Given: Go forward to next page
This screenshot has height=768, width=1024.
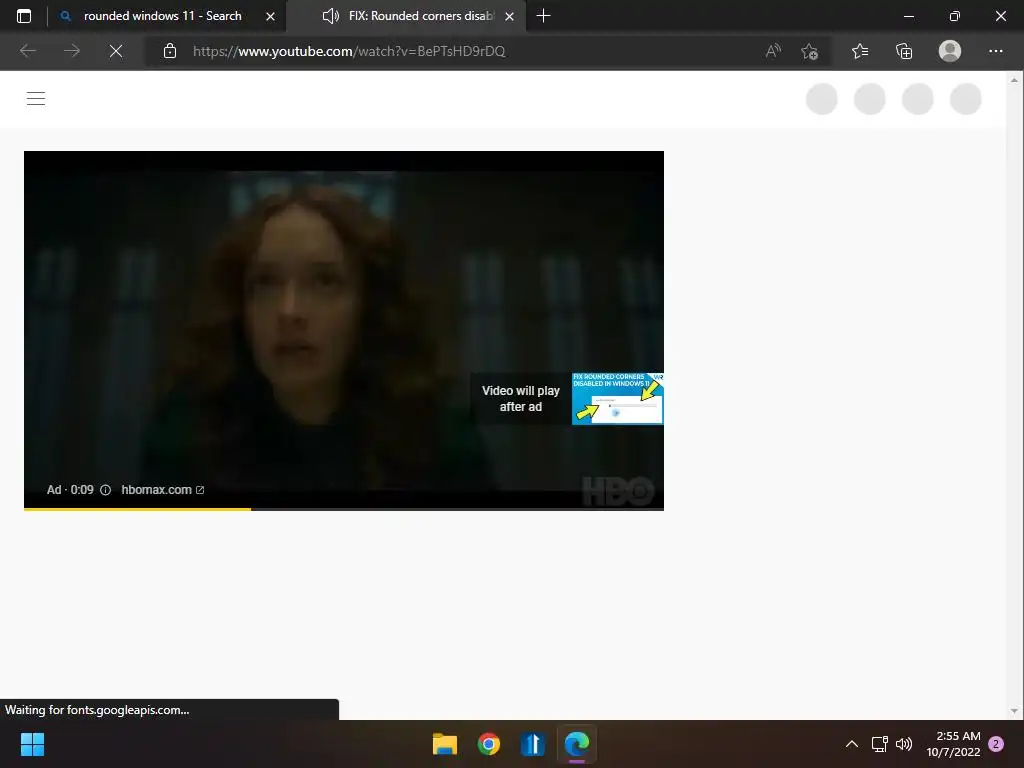Looking at the screenshot, I should (72, 51).
